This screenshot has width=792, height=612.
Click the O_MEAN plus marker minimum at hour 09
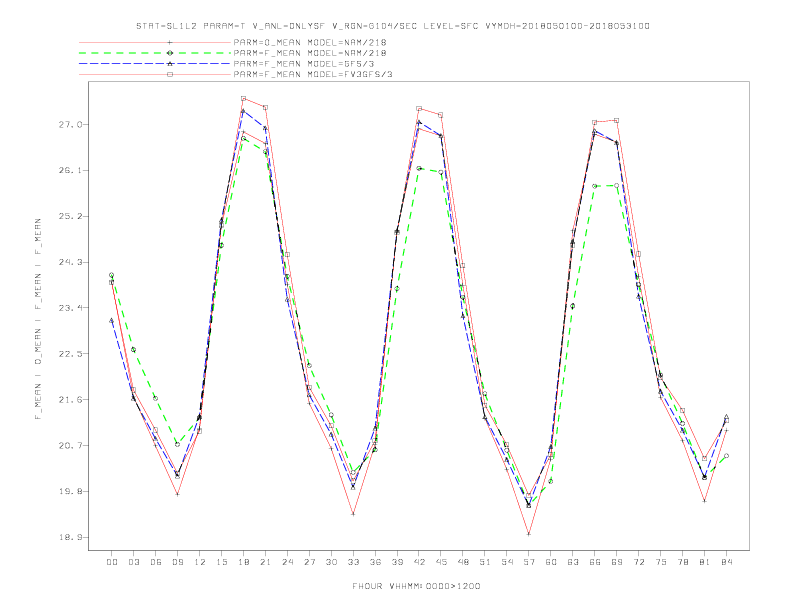pyautogui.click(x=177, y=494)
